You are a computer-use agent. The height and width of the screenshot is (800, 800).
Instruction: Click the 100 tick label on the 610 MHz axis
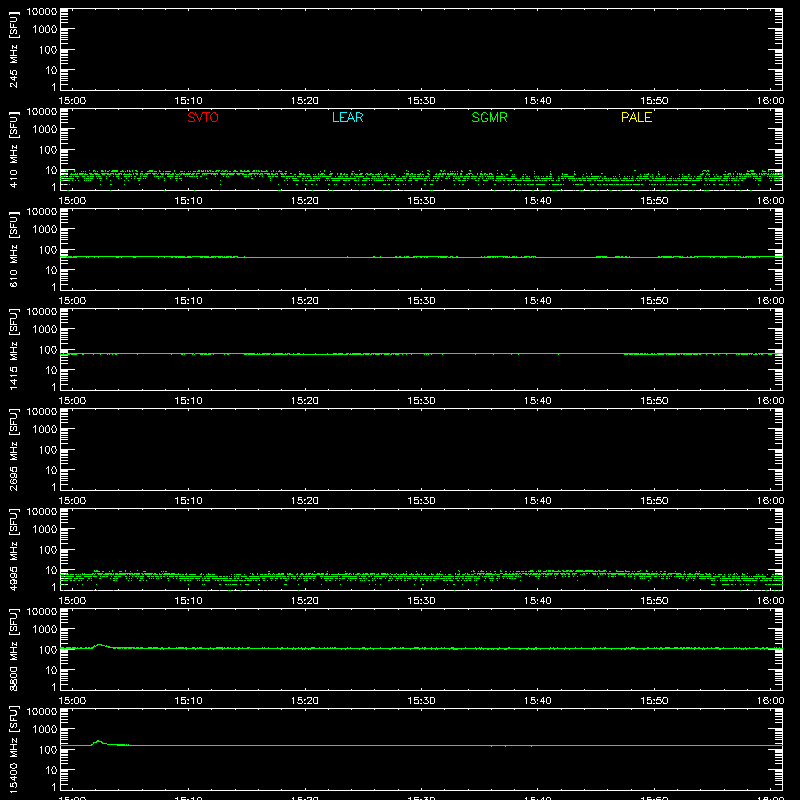(x=48, y=250)
